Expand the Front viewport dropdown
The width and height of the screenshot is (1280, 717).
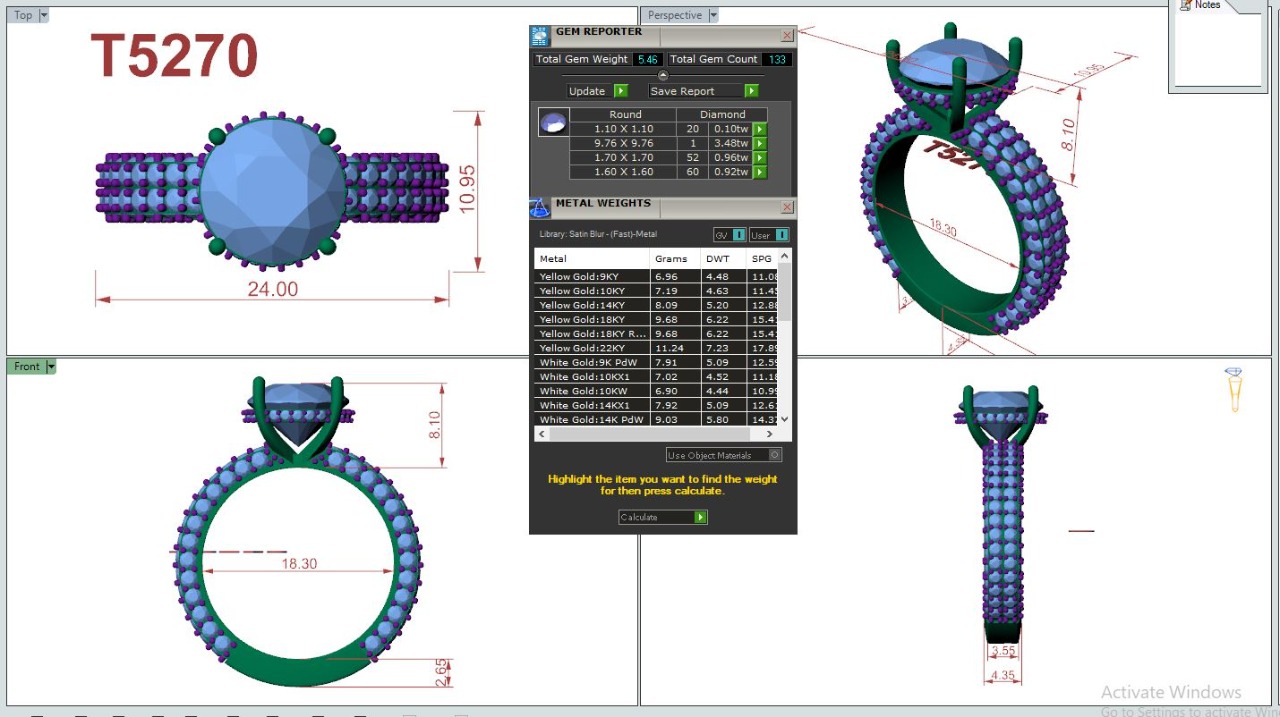point(51,367)
